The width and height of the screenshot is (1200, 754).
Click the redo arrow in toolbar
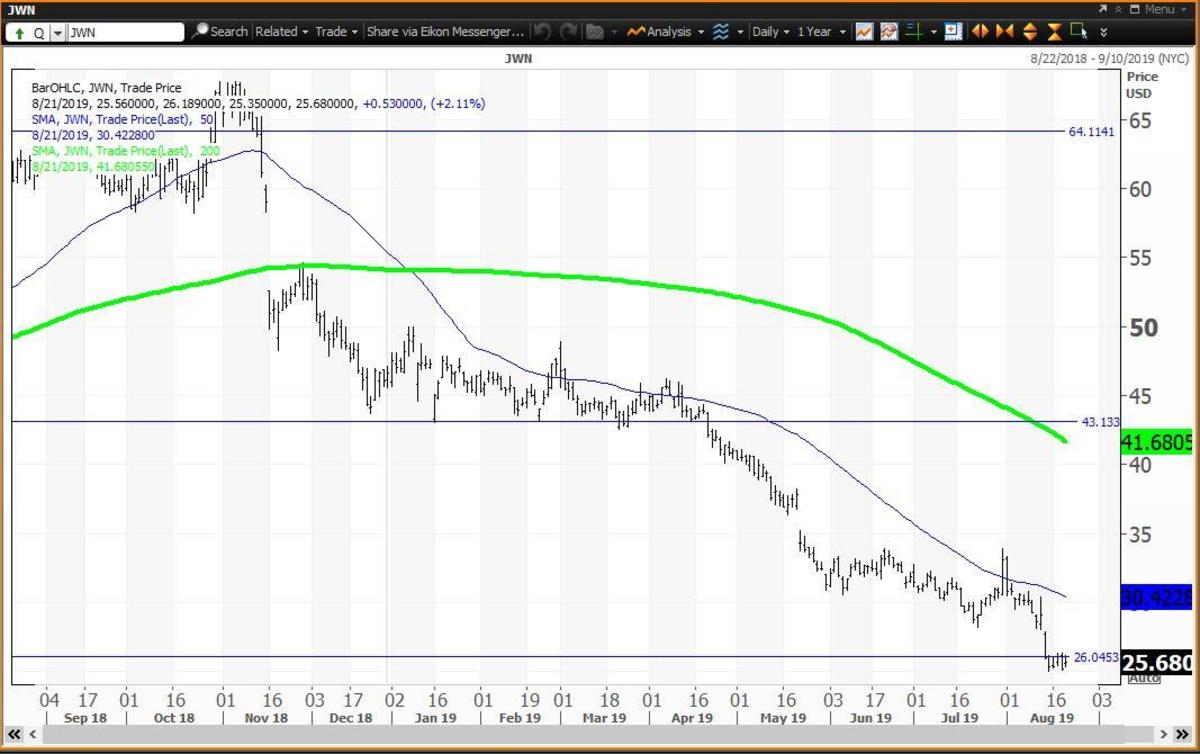pyautogui.click(x=568, y=32)
